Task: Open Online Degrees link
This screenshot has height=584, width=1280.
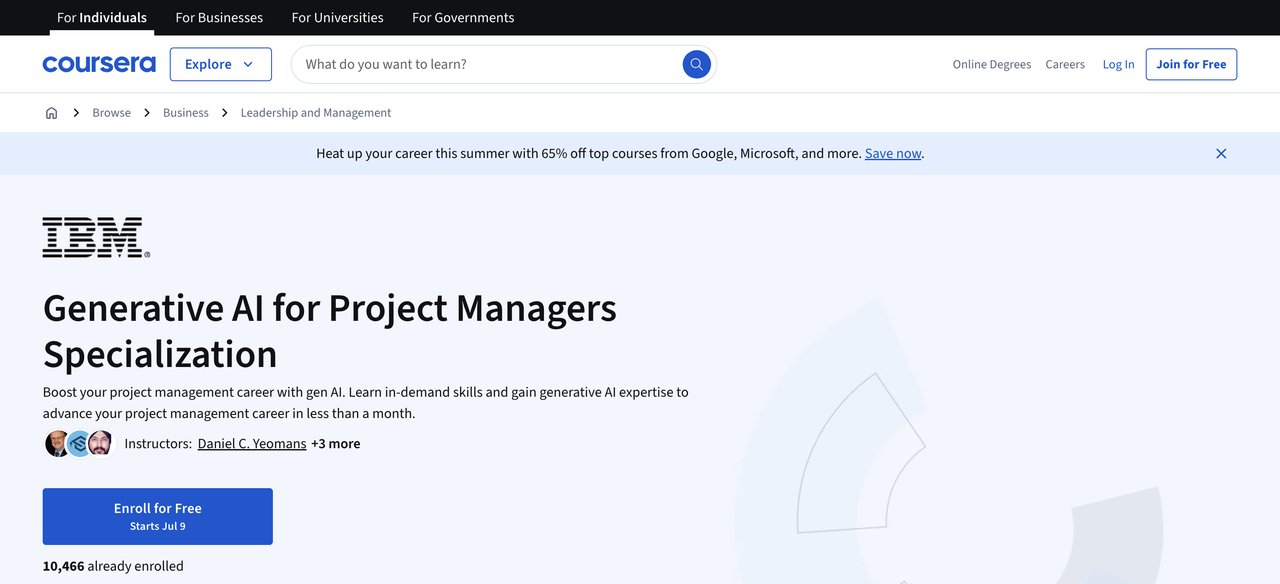Action: point(992,64)
